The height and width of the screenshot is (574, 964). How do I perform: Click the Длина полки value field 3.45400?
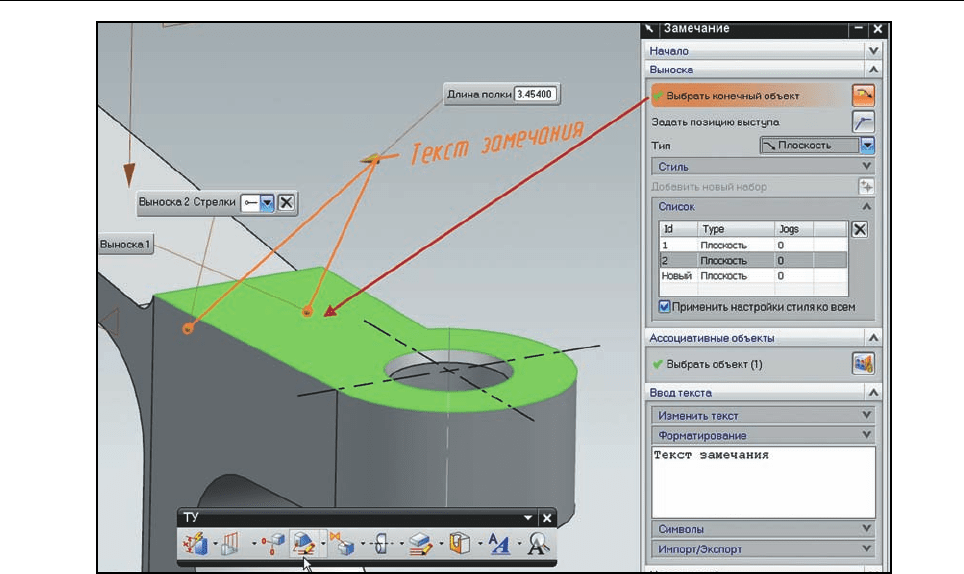coord(535,94)
